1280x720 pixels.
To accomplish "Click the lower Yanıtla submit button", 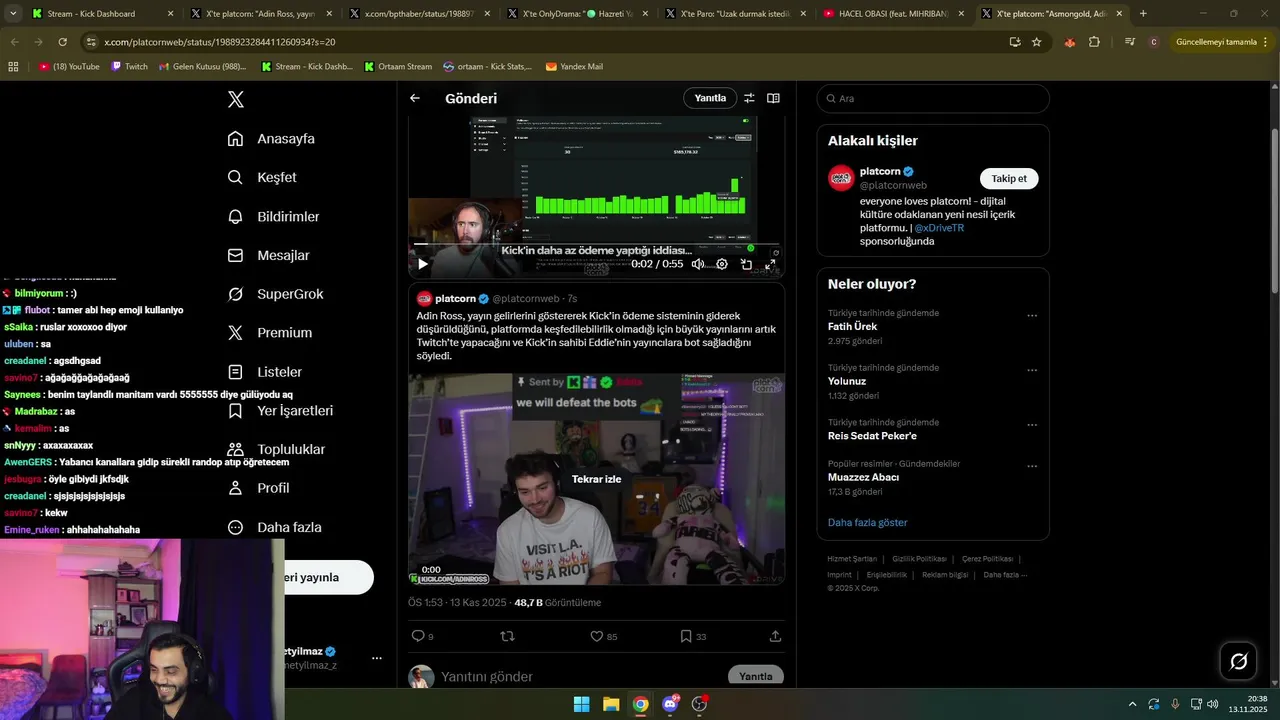I will click(x=755, y=676).
